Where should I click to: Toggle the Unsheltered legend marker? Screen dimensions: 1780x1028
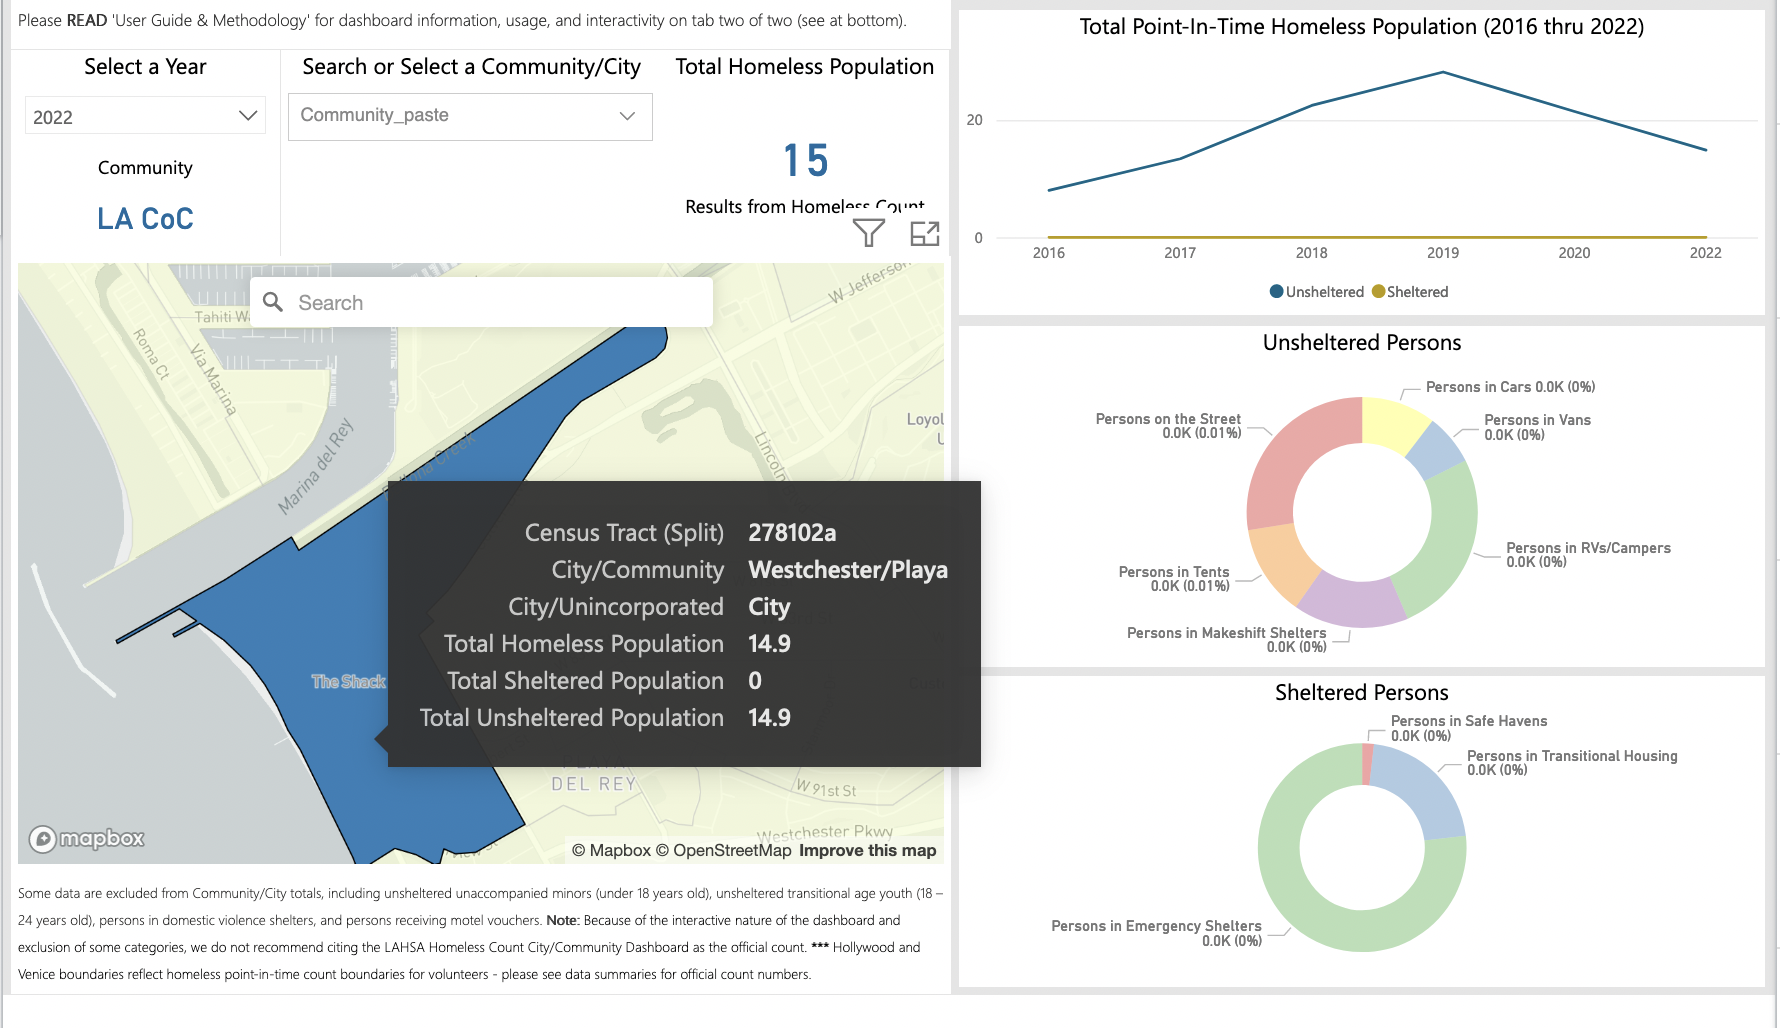[1276, 292]
